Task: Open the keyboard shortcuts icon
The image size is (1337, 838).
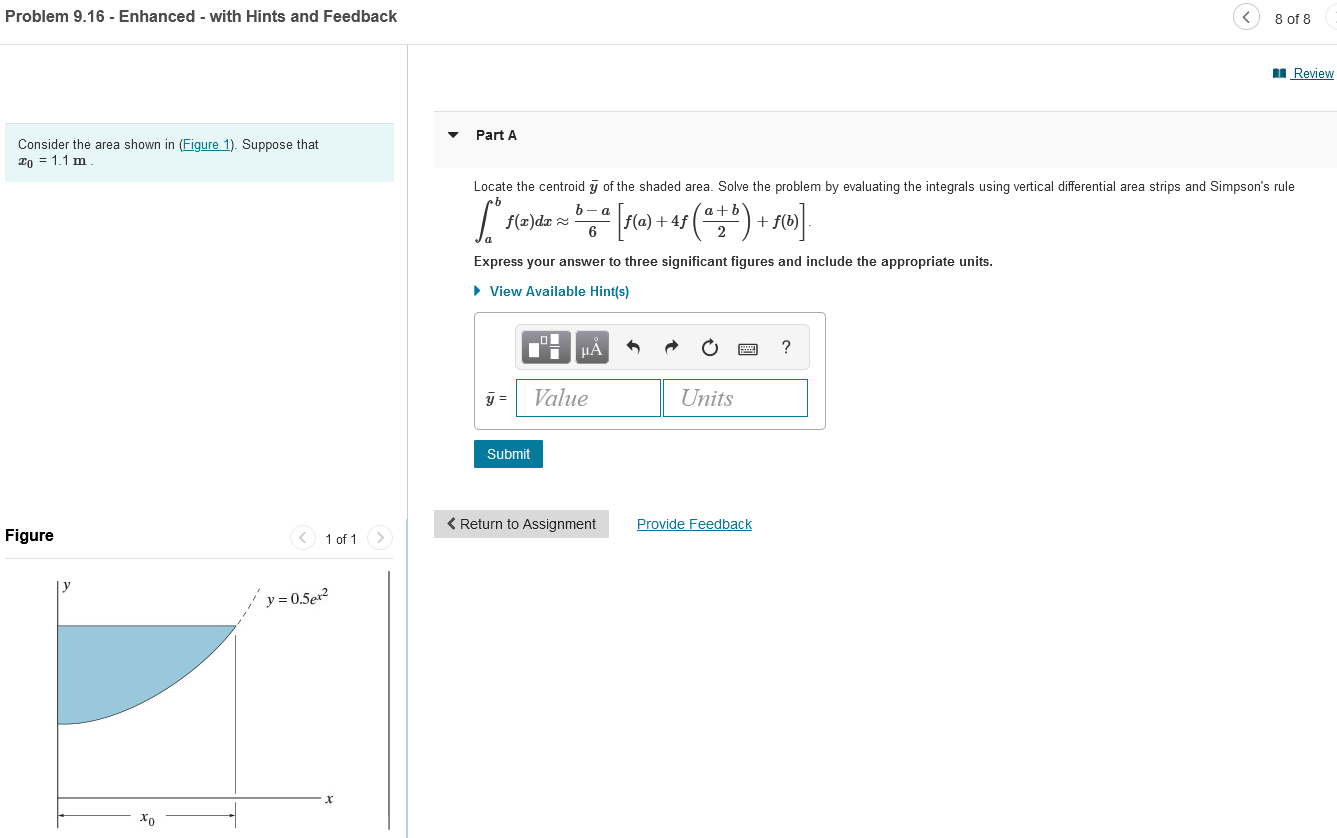Action: (747, 347)
